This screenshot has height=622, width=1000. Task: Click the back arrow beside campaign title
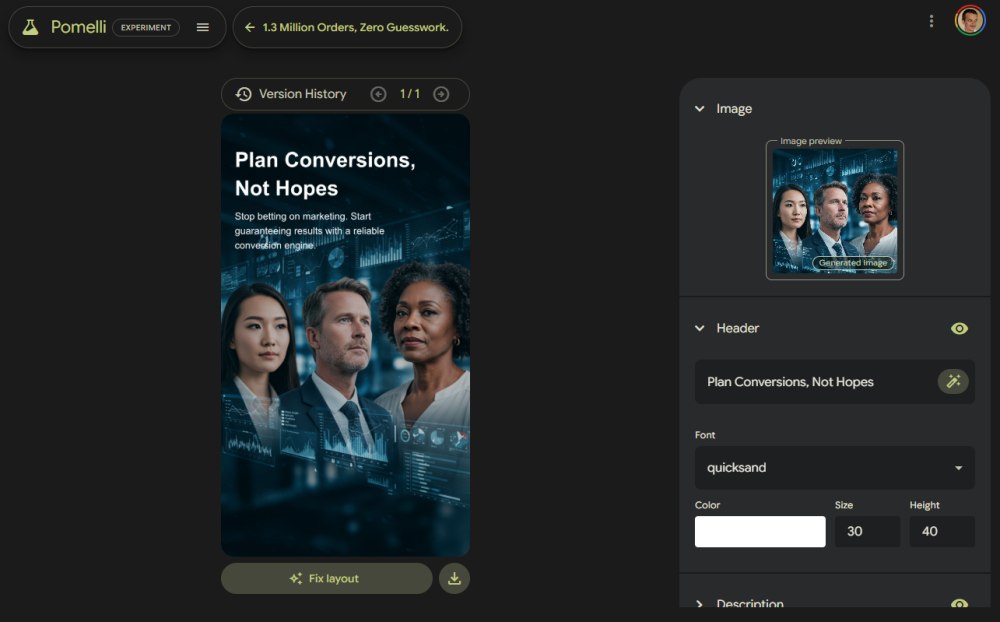pos(249,28)
